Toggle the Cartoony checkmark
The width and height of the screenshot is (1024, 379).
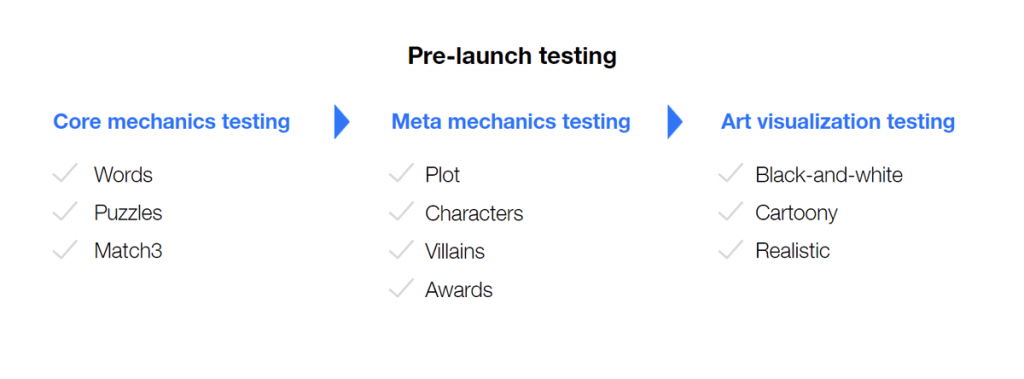pos(731,212)
